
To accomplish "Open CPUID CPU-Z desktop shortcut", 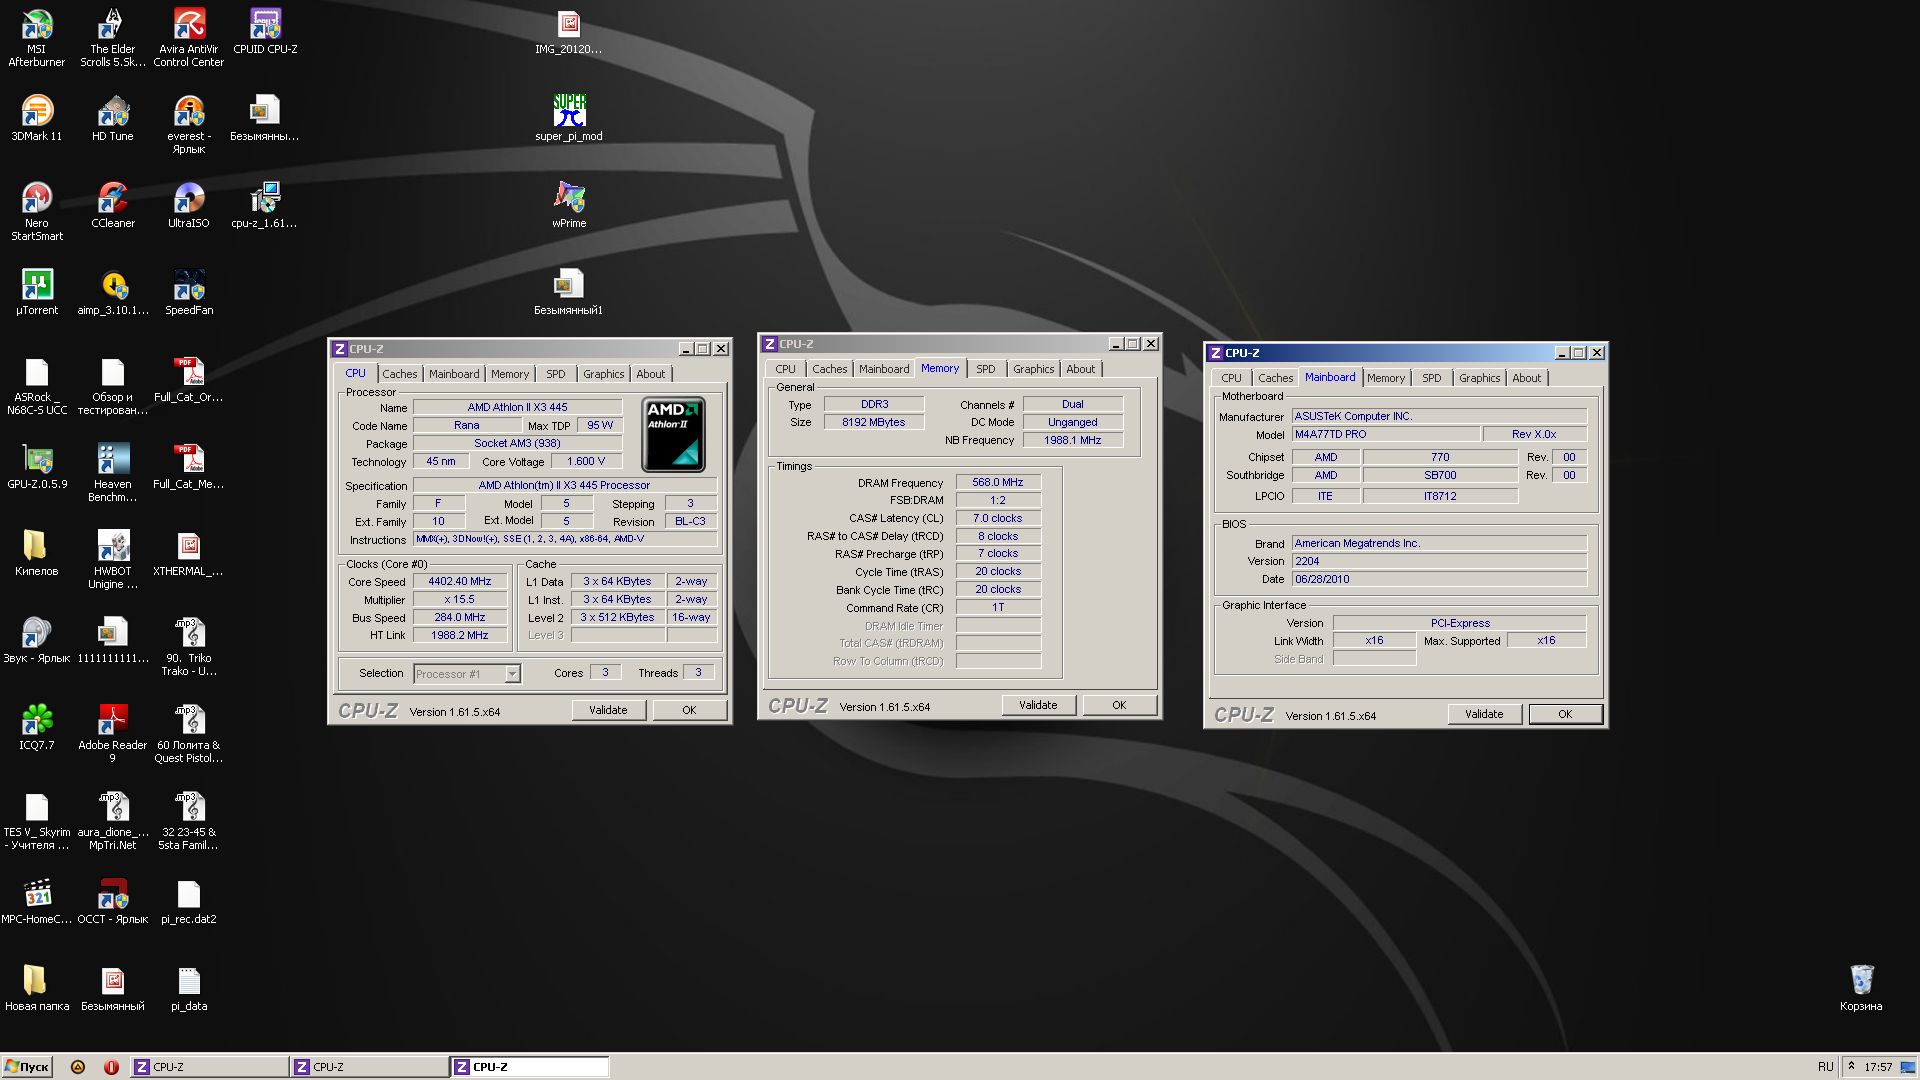I will [265, 31].
